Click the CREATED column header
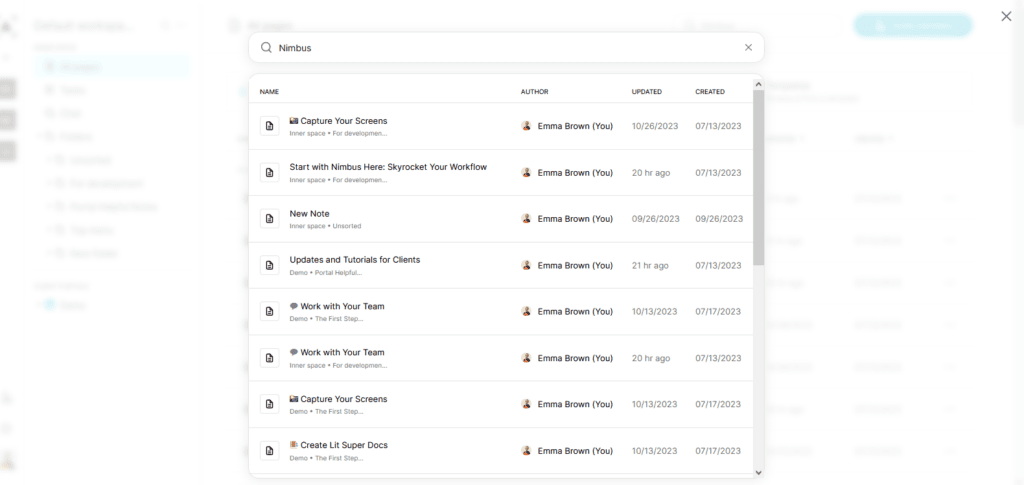The image size is (1024, 485). pos(710,92)
